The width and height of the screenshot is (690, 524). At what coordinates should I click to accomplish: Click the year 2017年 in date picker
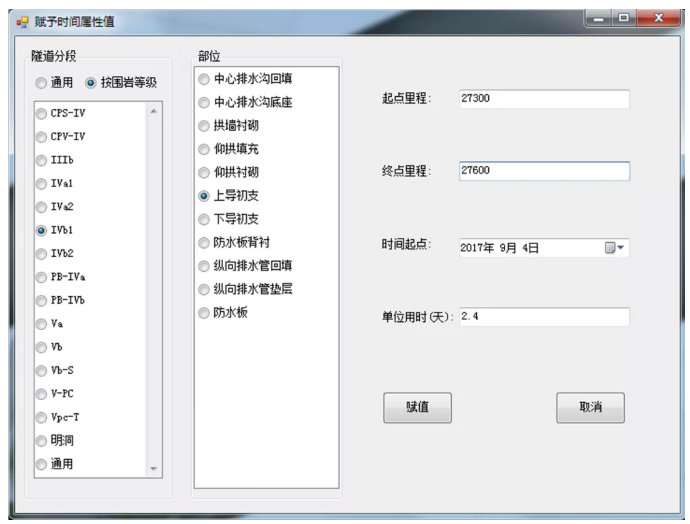(x=477, y=248)
